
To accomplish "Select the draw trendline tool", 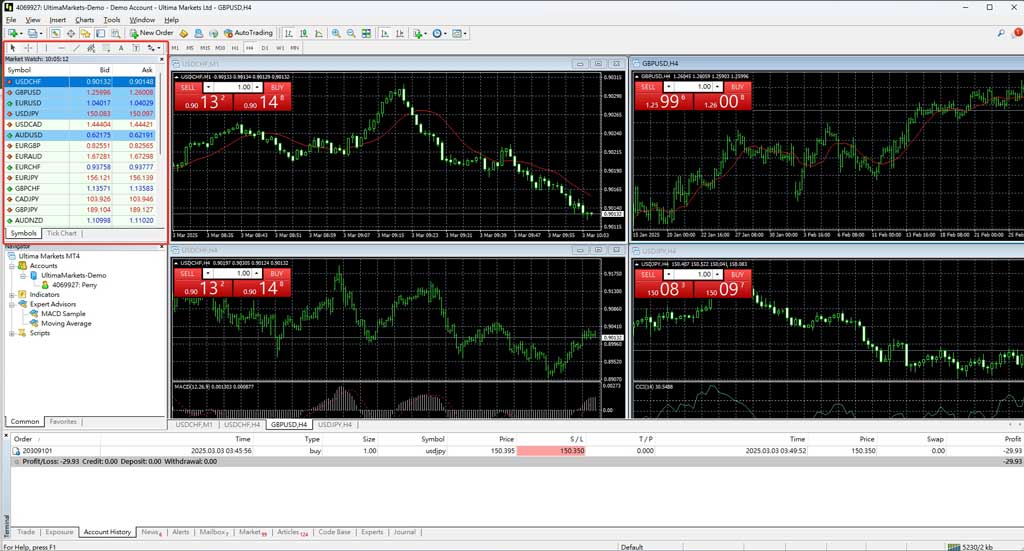I will pos(77,47).
